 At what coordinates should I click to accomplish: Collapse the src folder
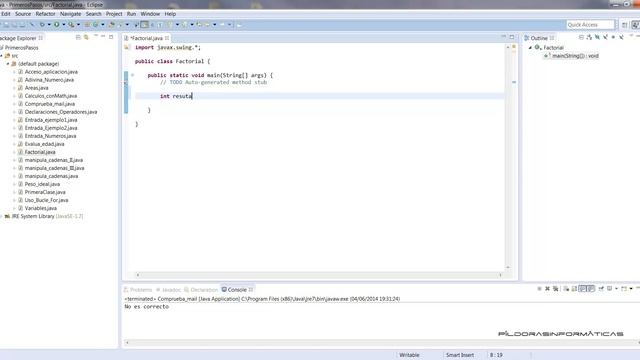2,56
